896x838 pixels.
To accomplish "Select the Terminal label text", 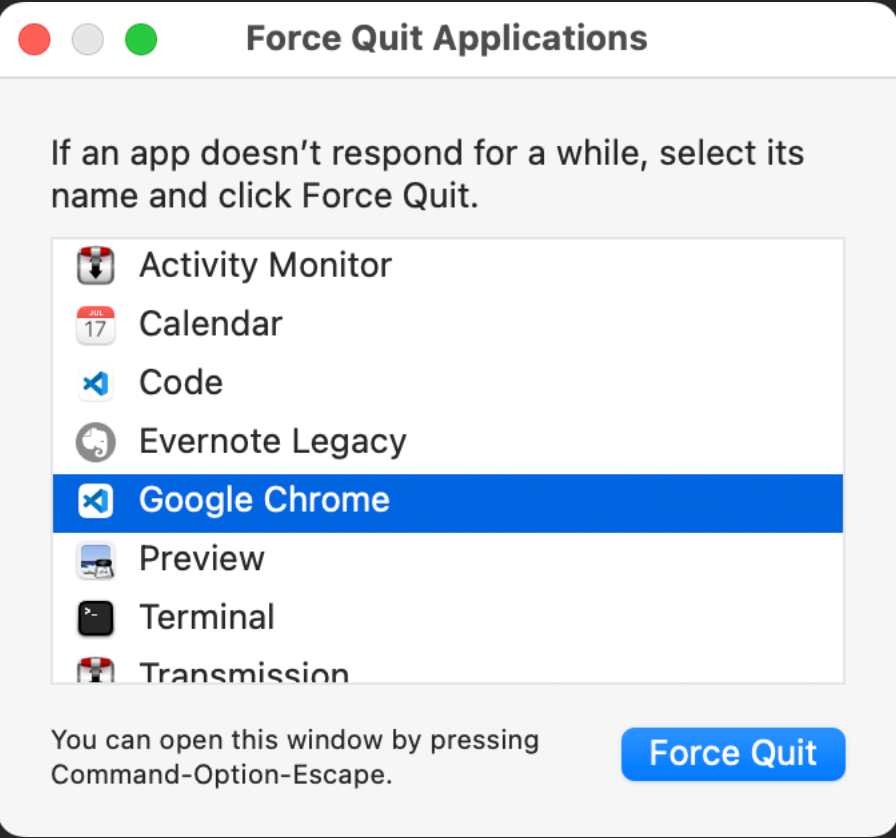I will click(206, 618).
